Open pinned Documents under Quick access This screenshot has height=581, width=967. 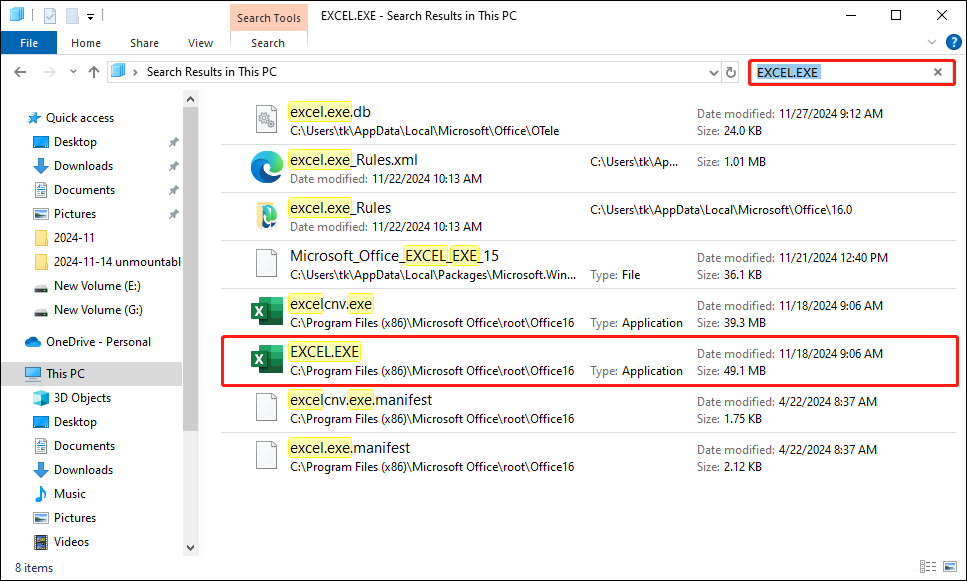click(84, 190)
